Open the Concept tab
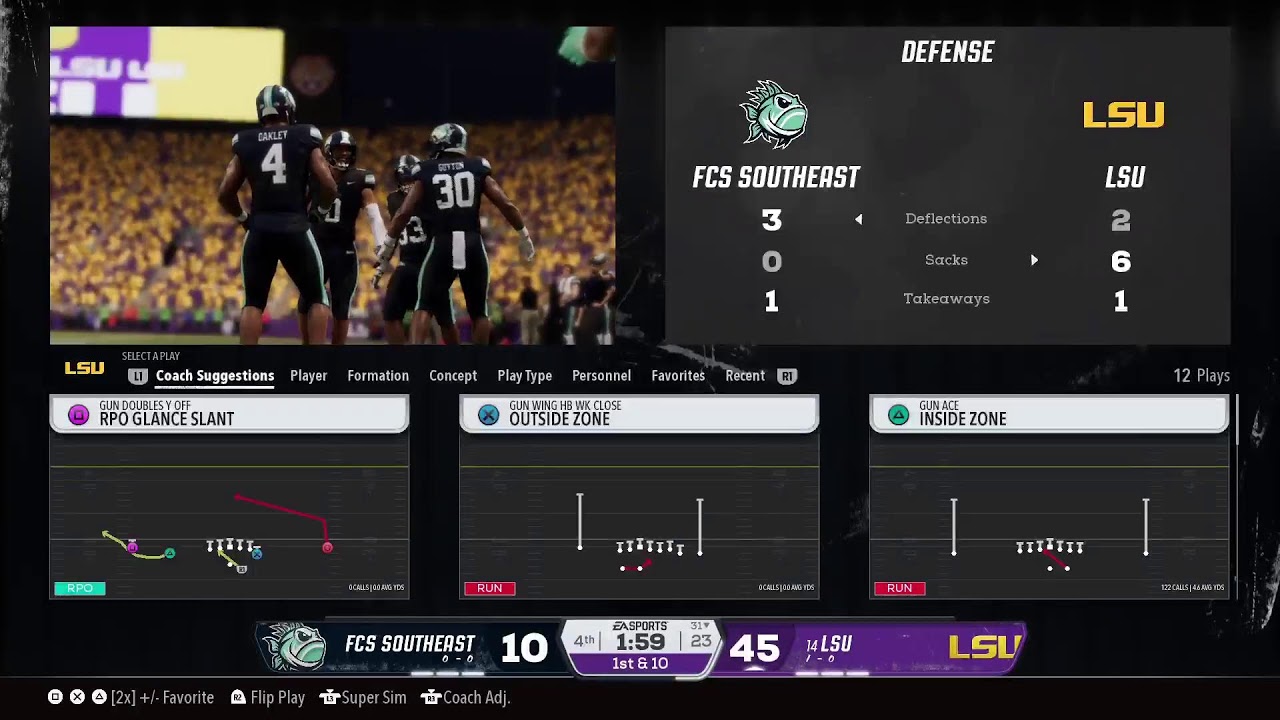 [x=453, y=376]
